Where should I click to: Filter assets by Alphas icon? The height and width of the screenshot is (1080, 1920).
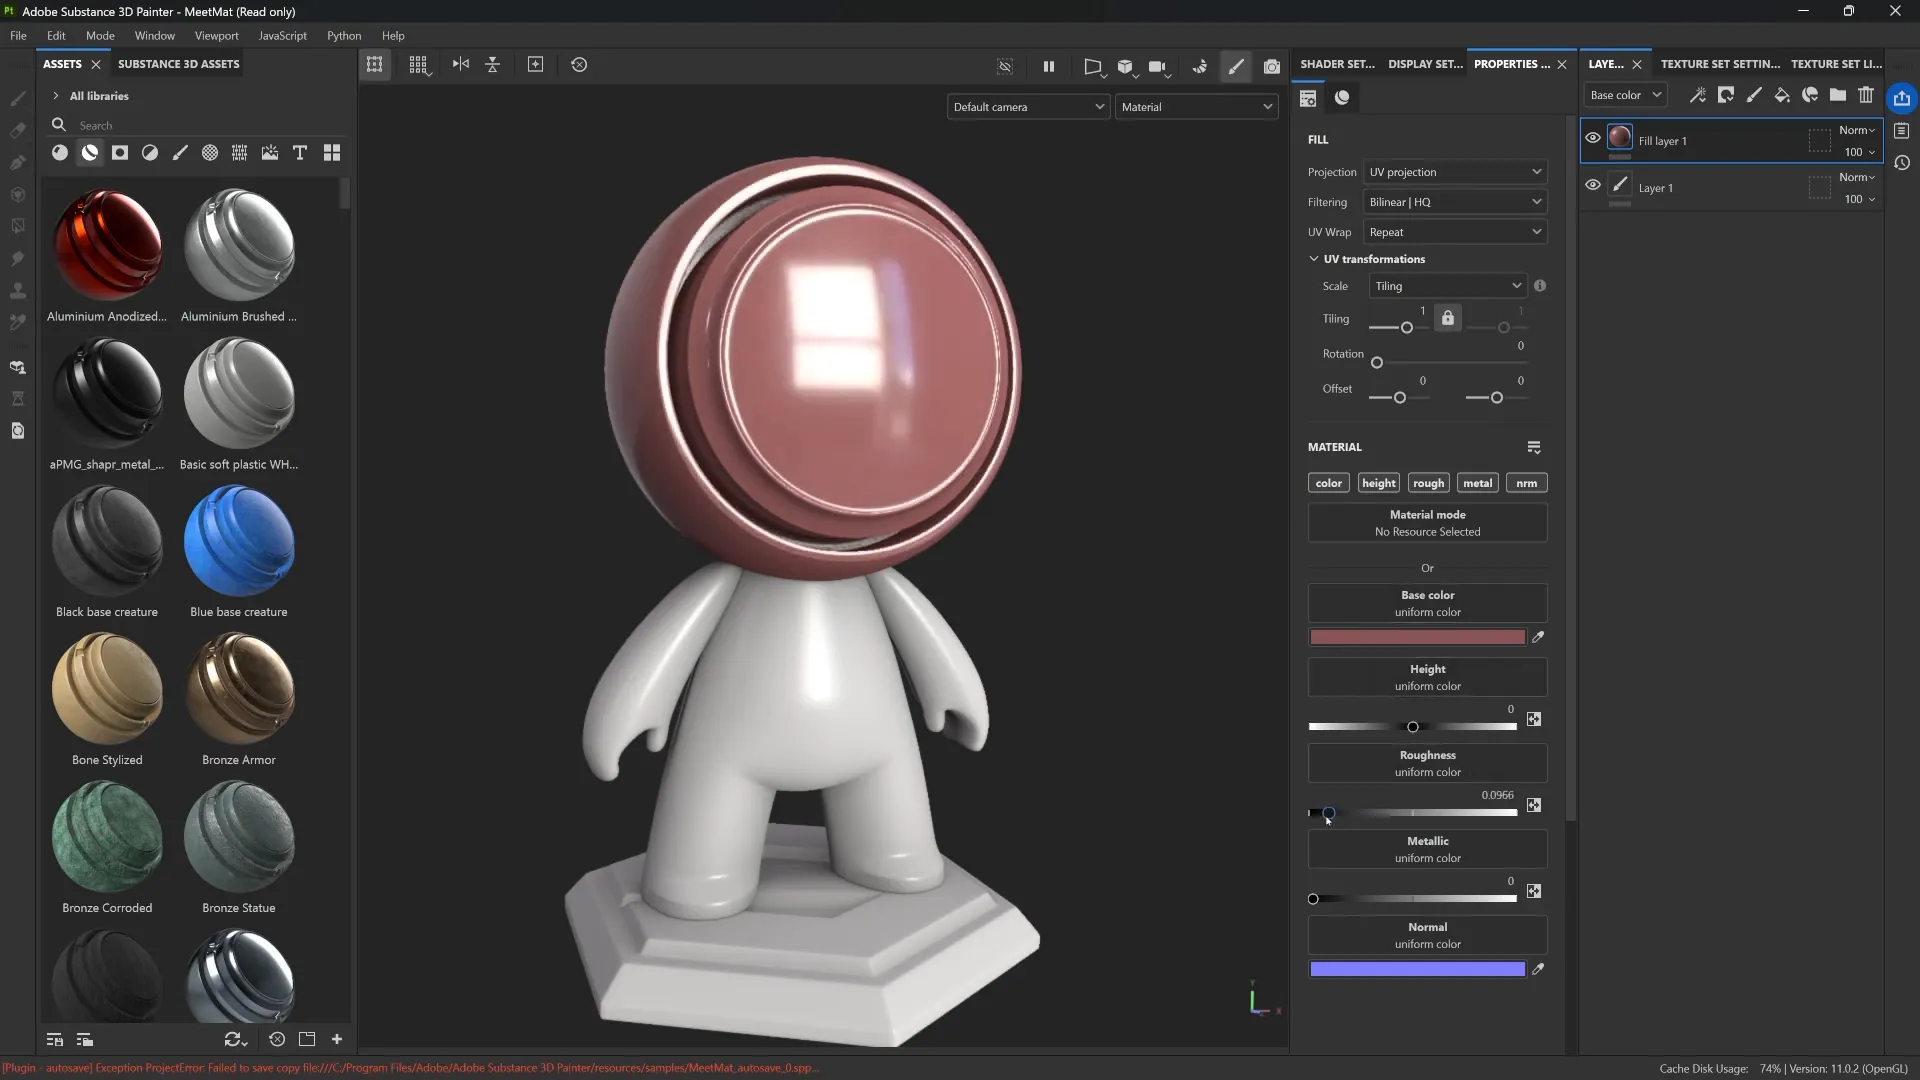210,153
